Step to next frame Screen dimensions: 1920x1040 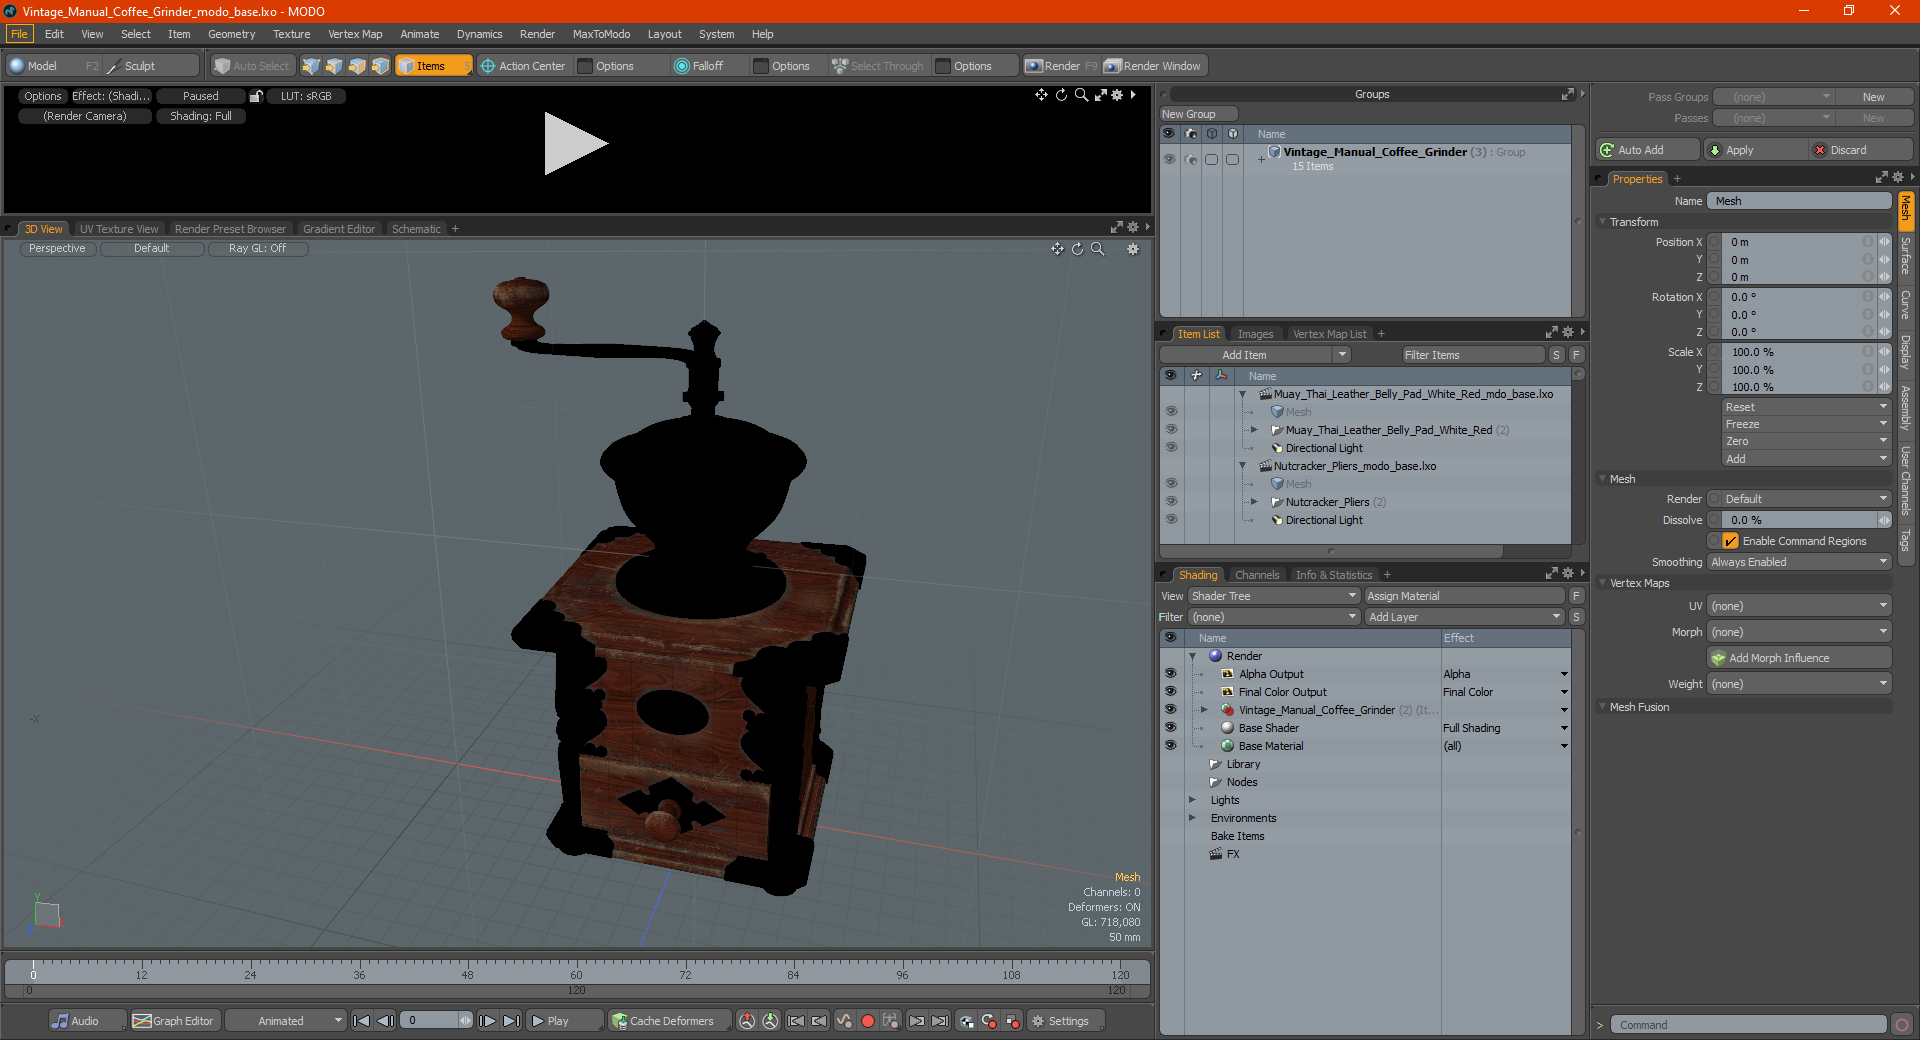487,1021
